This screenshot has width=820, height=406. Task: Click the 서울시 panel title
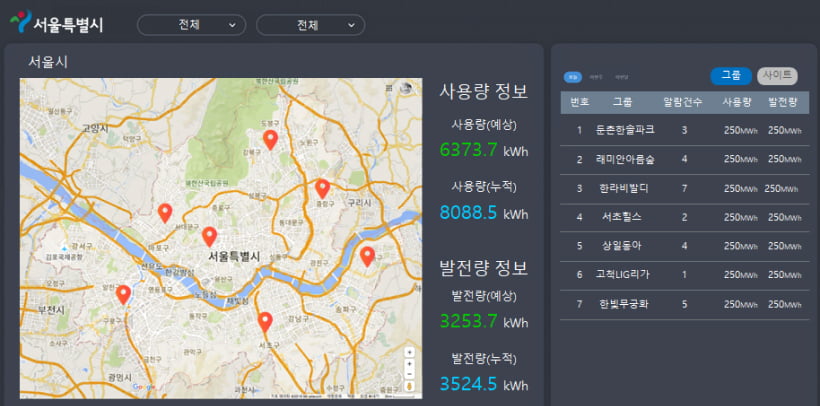(48, 62)
